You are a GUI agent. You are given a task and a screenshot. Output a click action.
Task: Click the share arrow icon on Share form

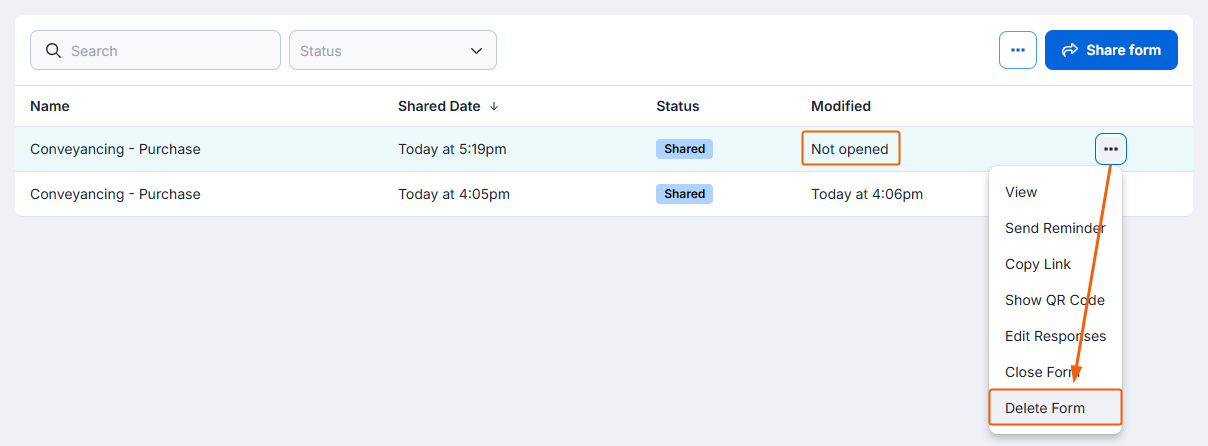pos(1069,50)
